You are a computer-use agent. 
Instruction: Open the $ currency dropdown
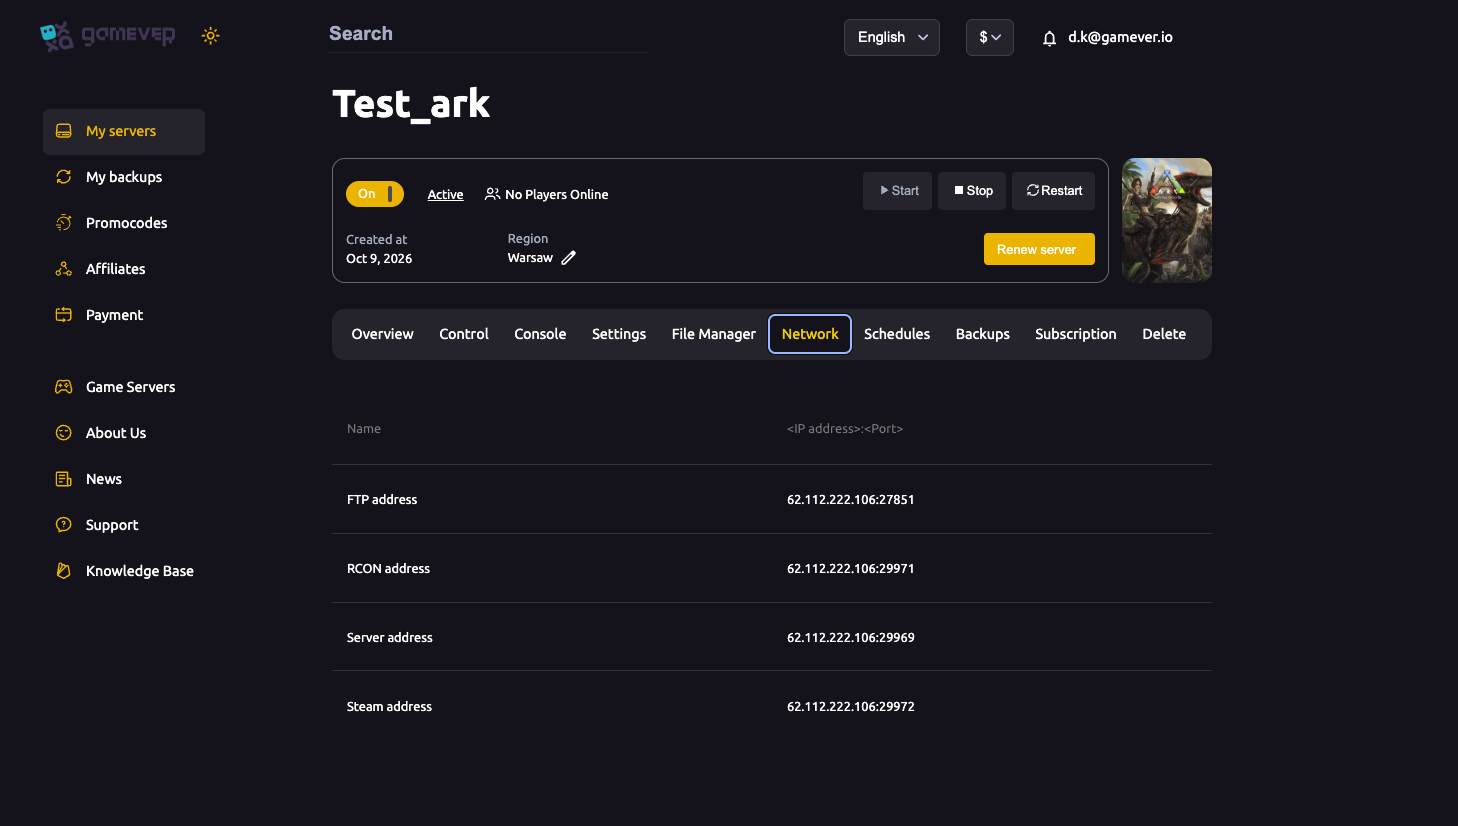click(x=990, y=37)
